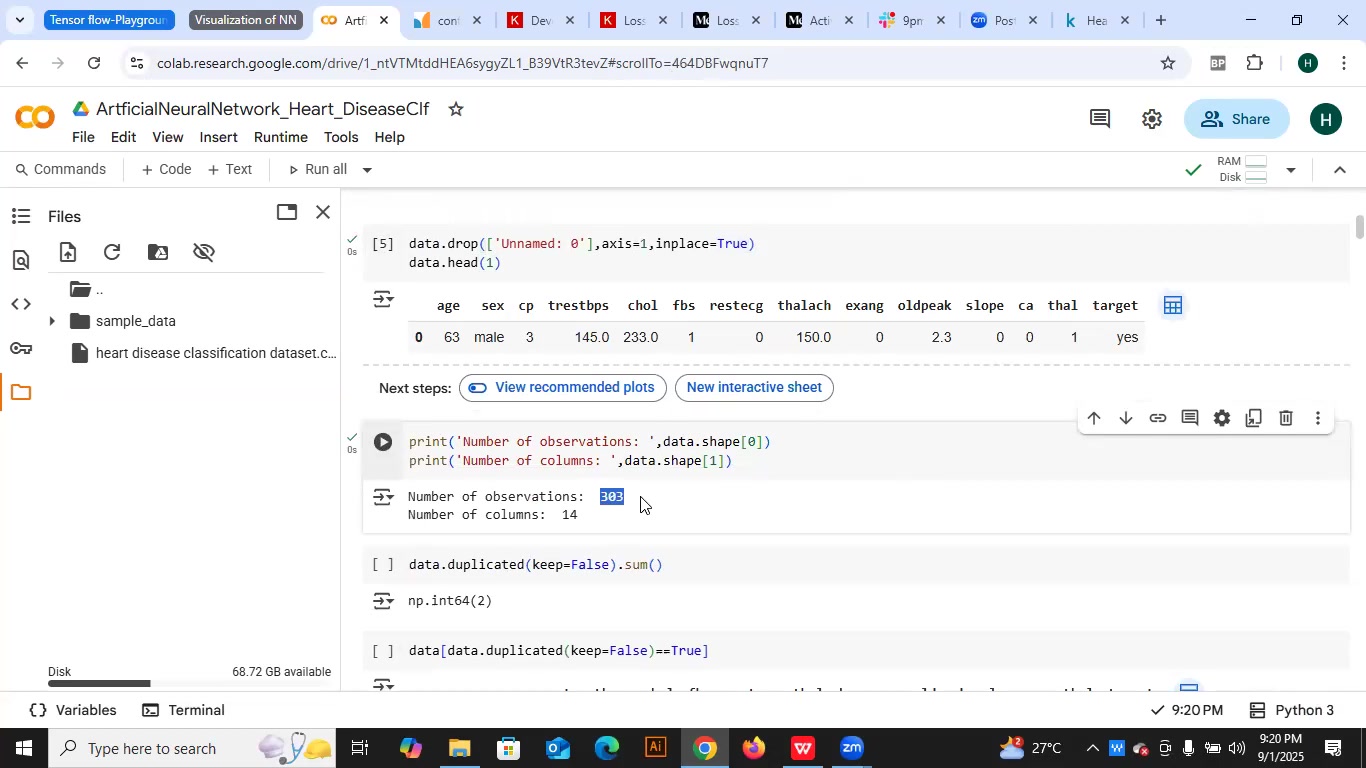Move the selected cell down
This screenshot has height=768, width=1366.
click(1126, 418)
